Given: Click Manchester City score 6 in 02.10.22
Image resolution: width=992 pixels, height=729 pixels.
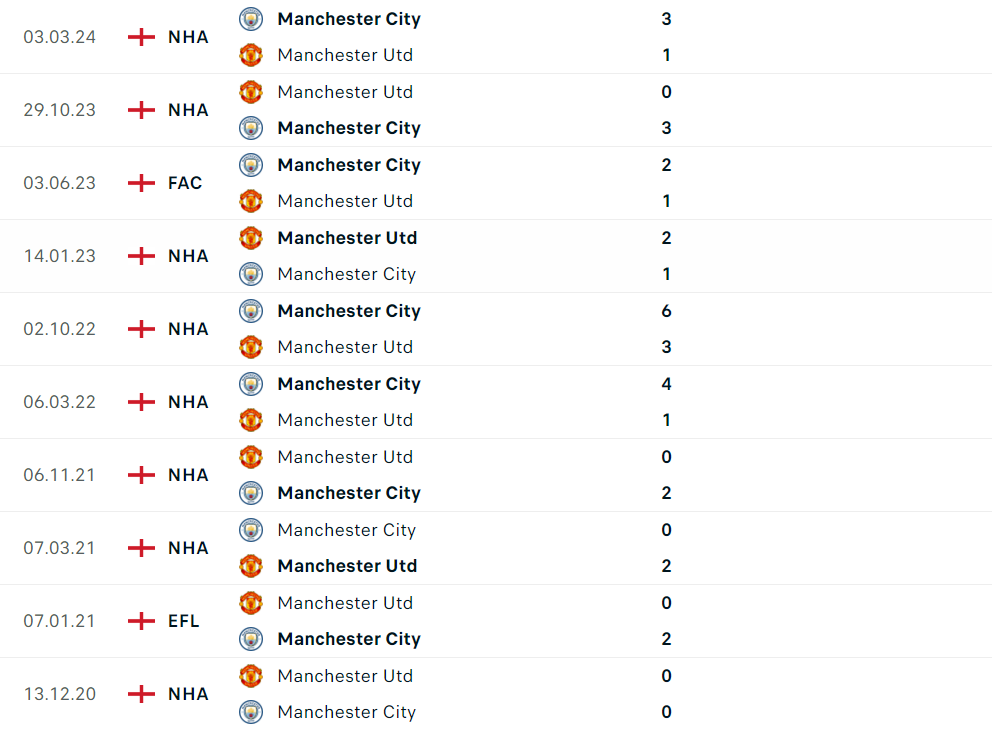Looking at the screenshot, I should point(667,311).
